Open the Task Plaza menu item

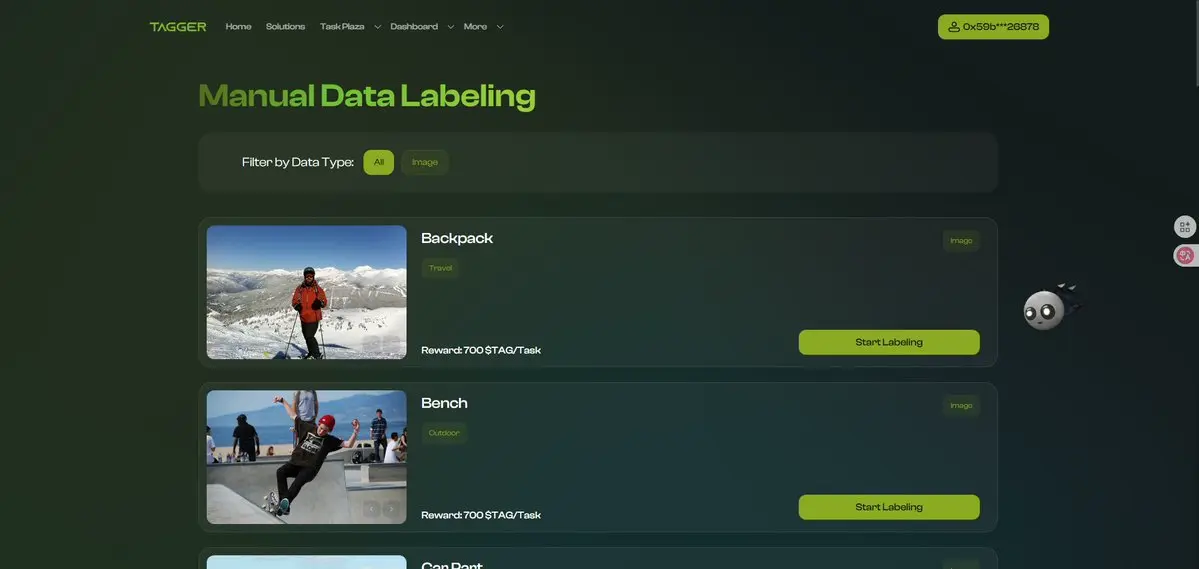point(342,27)
